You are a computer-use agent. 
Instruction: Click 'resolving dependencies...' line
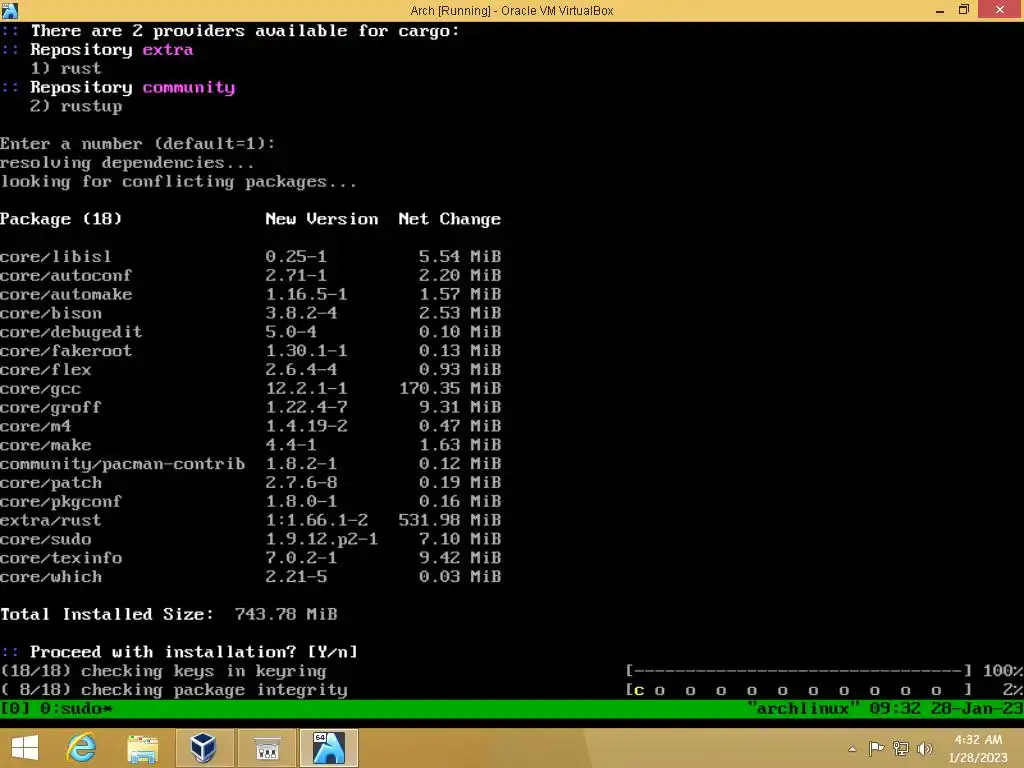127,163
